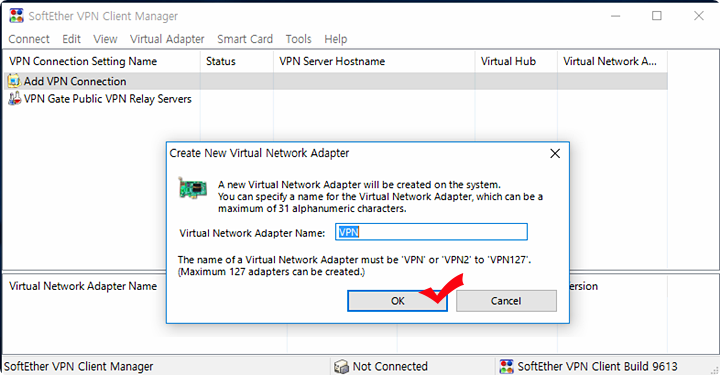Screen dimensions: 720x375
Task: Click 'SoftEther VPN Client Manager' status bar text
Action: (x=79, y=366)
